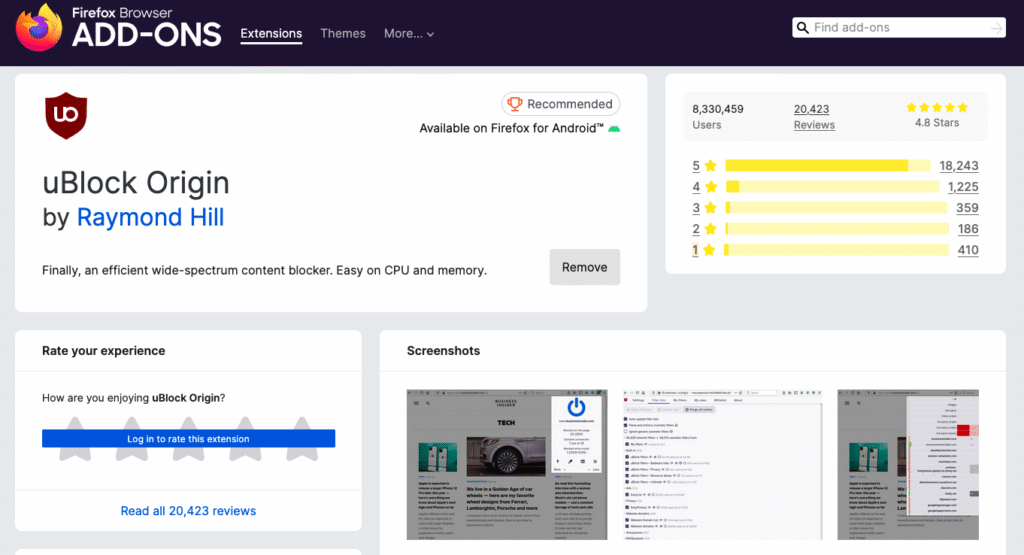Read all 20,423 reviews
This screenshot has width=1024, height=555.
(188, 511)
